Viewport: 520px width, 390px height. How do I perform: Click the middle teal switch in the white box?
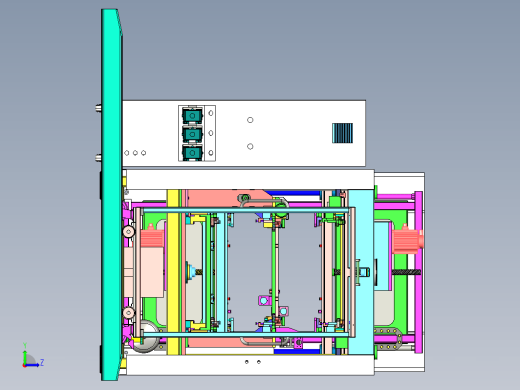click(x=192, y=134)
